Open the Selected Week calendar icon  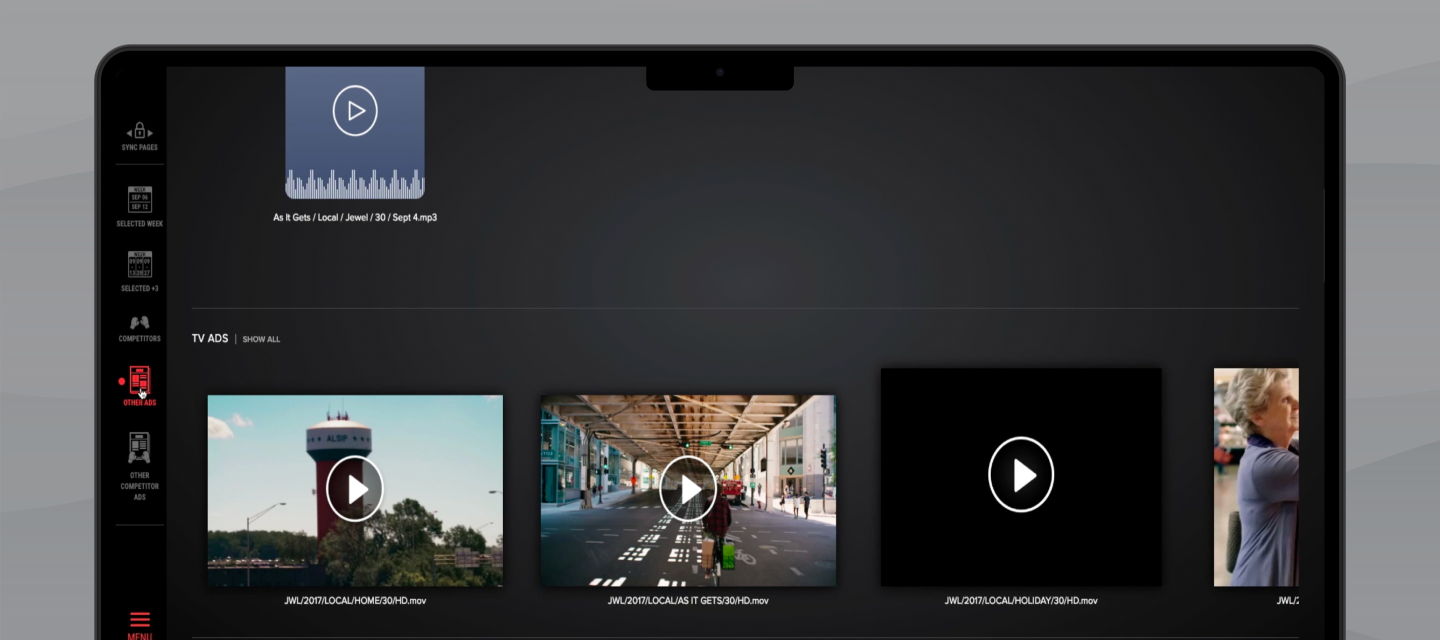tap(140, 199)
